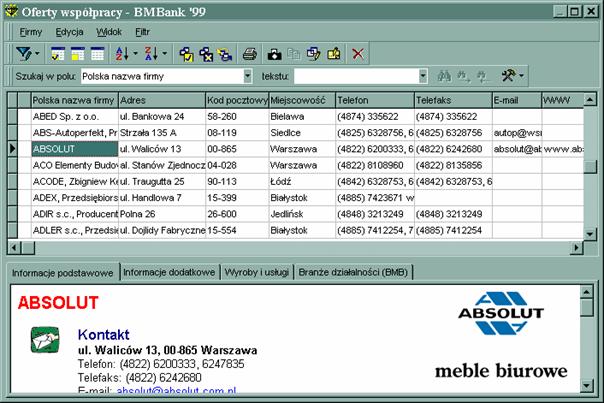604x403 pixels.
Task: Open the hammer tools dropdown arrow
Action: (x=521, y=76)
